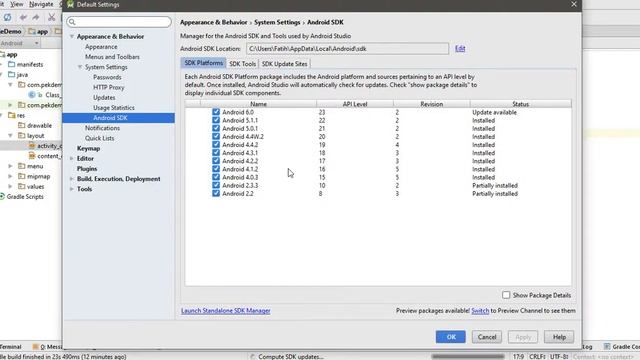This screenshot has height=360, width=640.
Task: Uncheck the Android 2.3.3 platform
Action: [x=216, y=185]
